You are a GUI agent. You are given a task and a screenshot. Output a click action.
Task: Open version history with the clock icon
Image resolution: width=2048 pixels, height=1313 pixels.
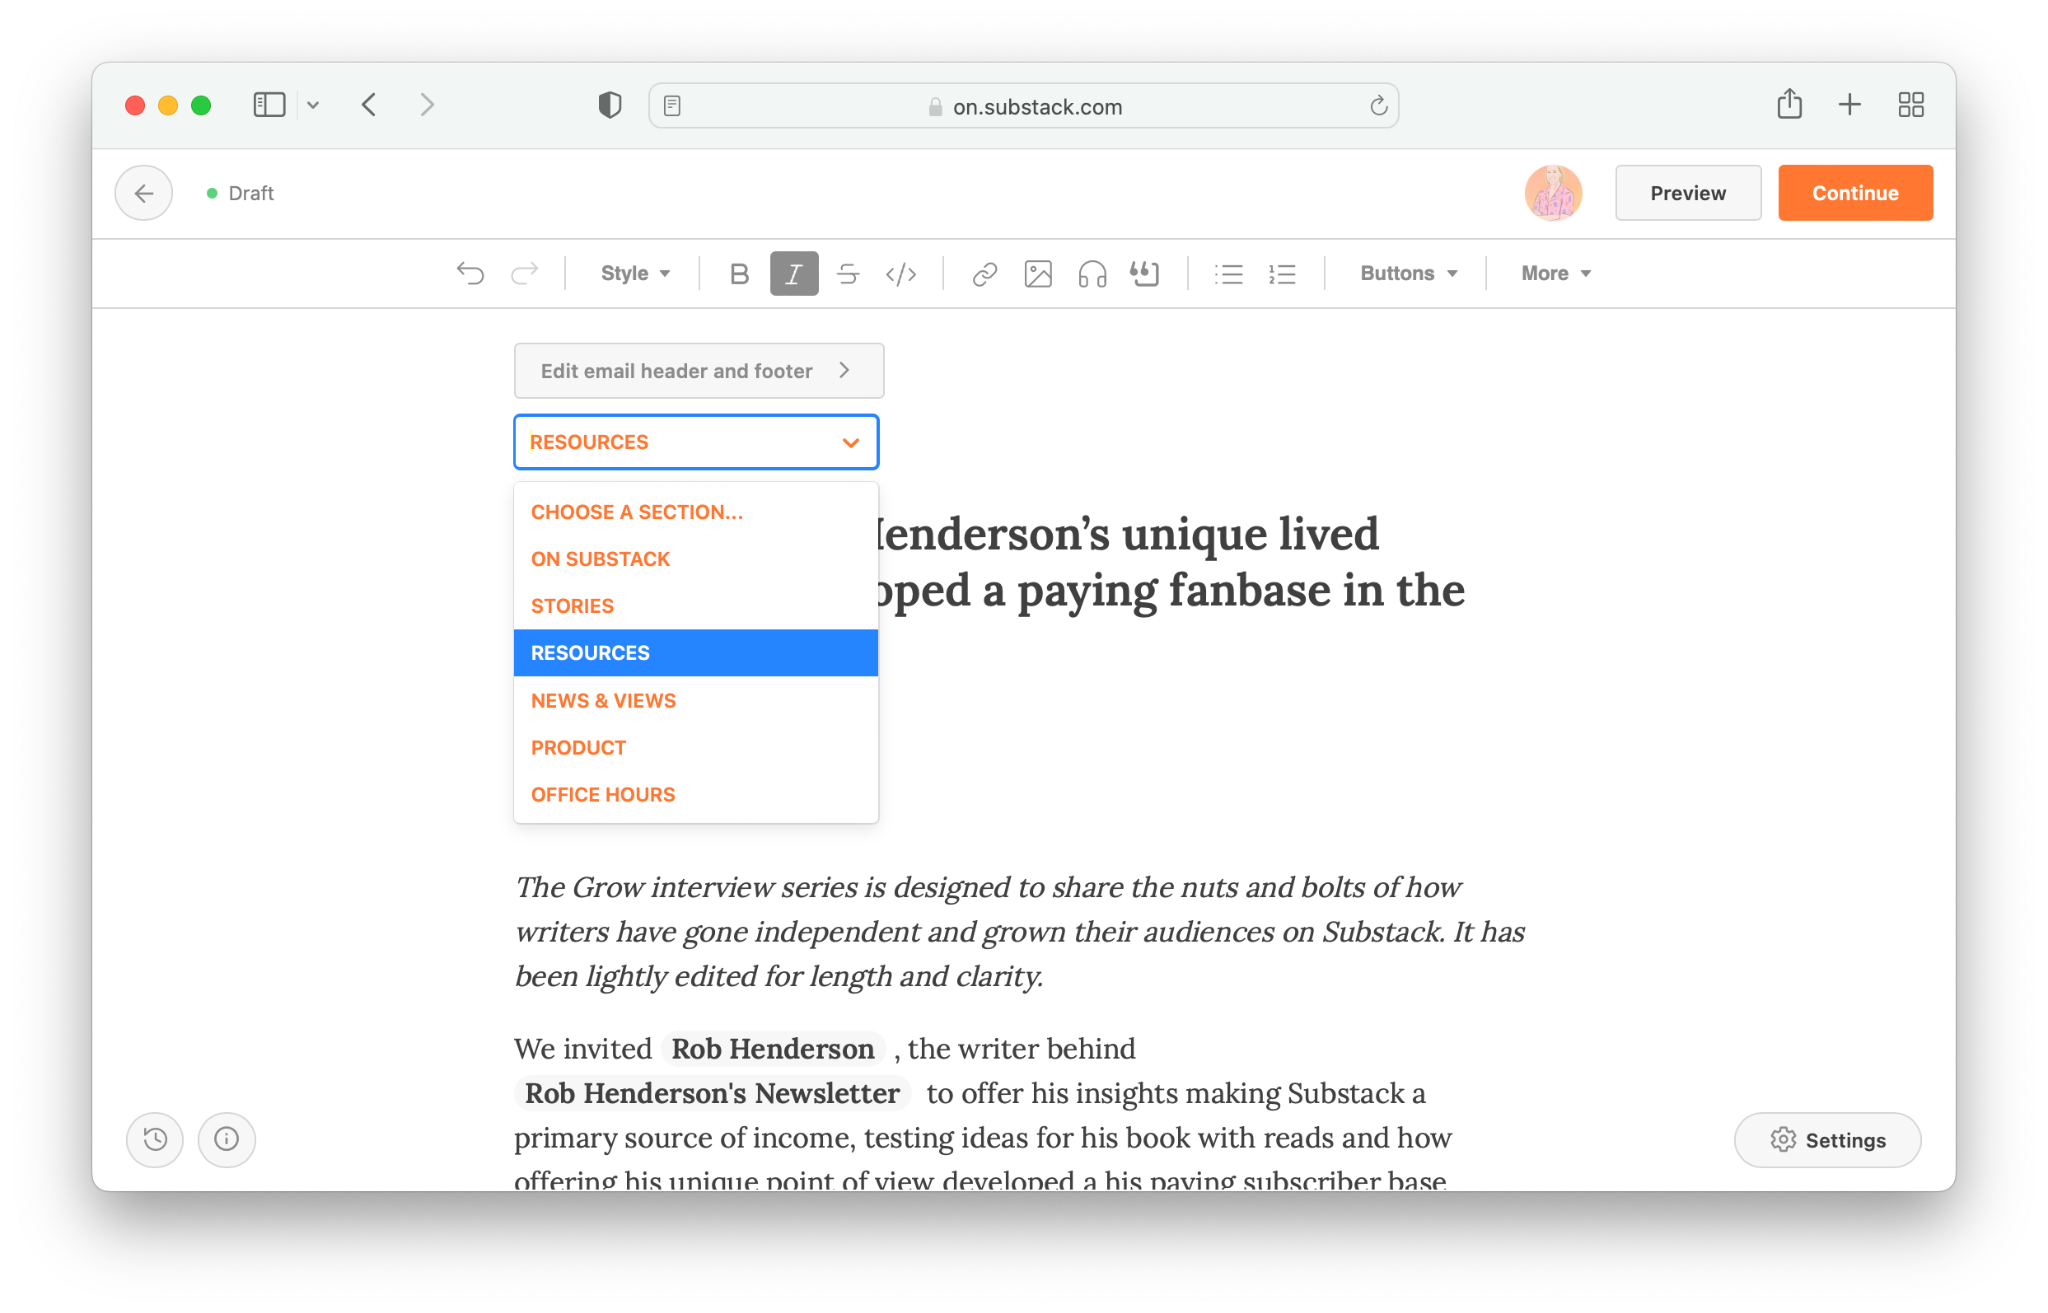pyautogui.click(x=155, y=1139)
